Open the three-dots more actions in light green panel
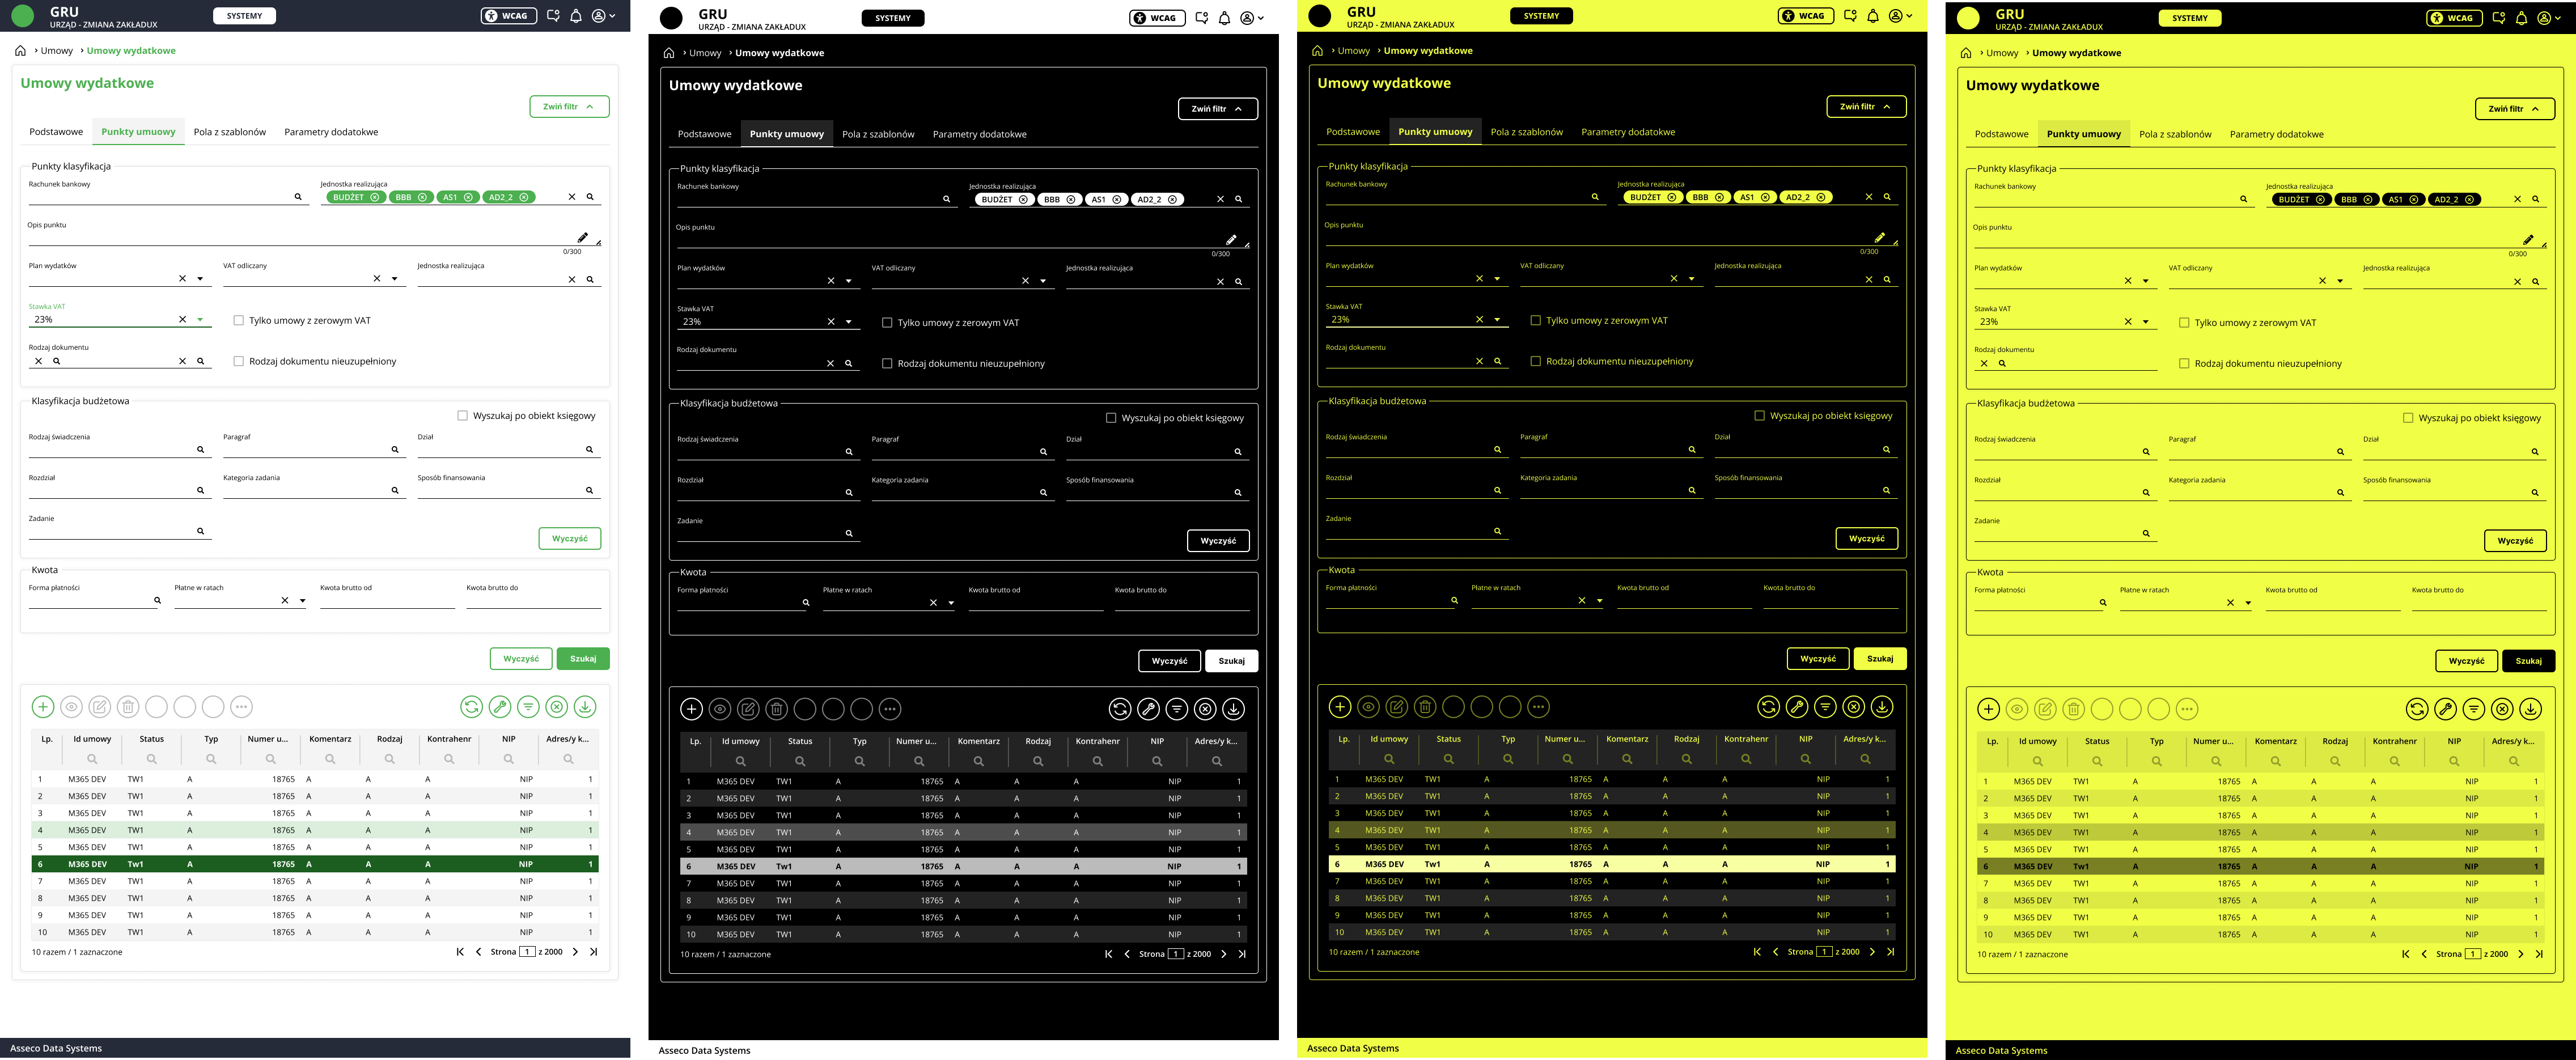 point(241,707)
